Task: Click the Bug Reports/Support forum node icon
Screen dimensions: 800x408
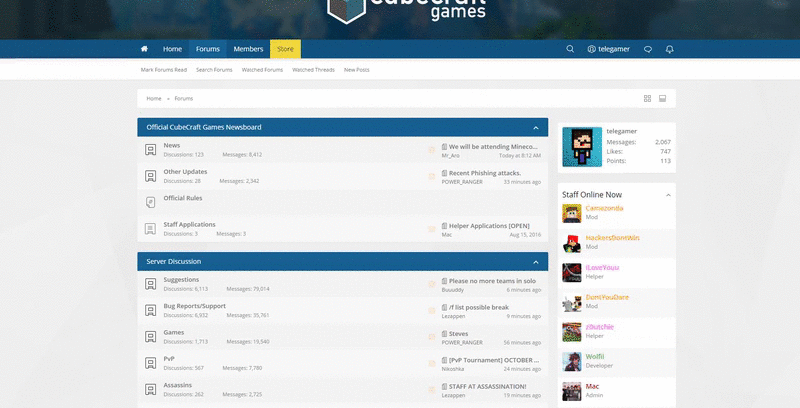Action: (x=151, y=311)
